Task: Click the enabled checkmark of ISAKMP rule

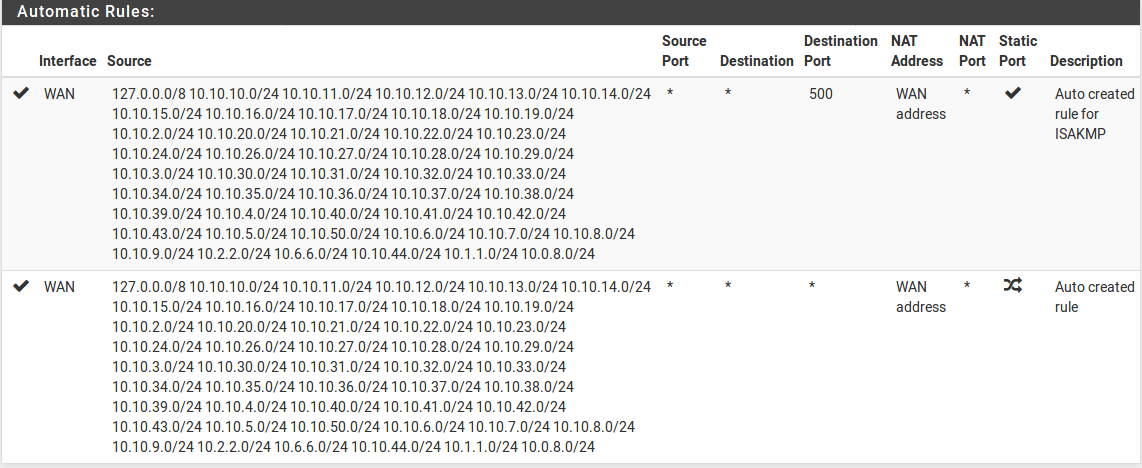Action: click(x=21, y=93)
